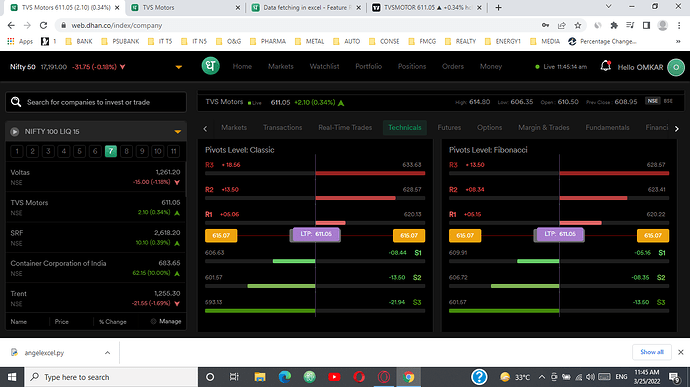
Task: Click the browser address bar
Action: pyautogui.click(x=299, y=26)
